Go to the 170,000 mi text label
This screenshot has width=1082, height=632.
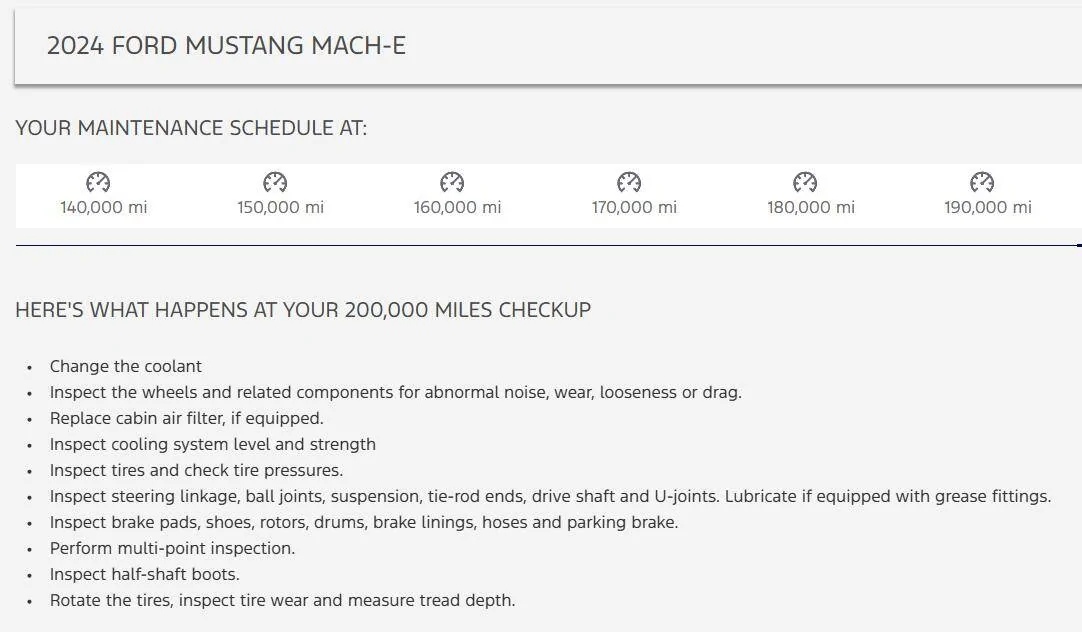[634, 207]
